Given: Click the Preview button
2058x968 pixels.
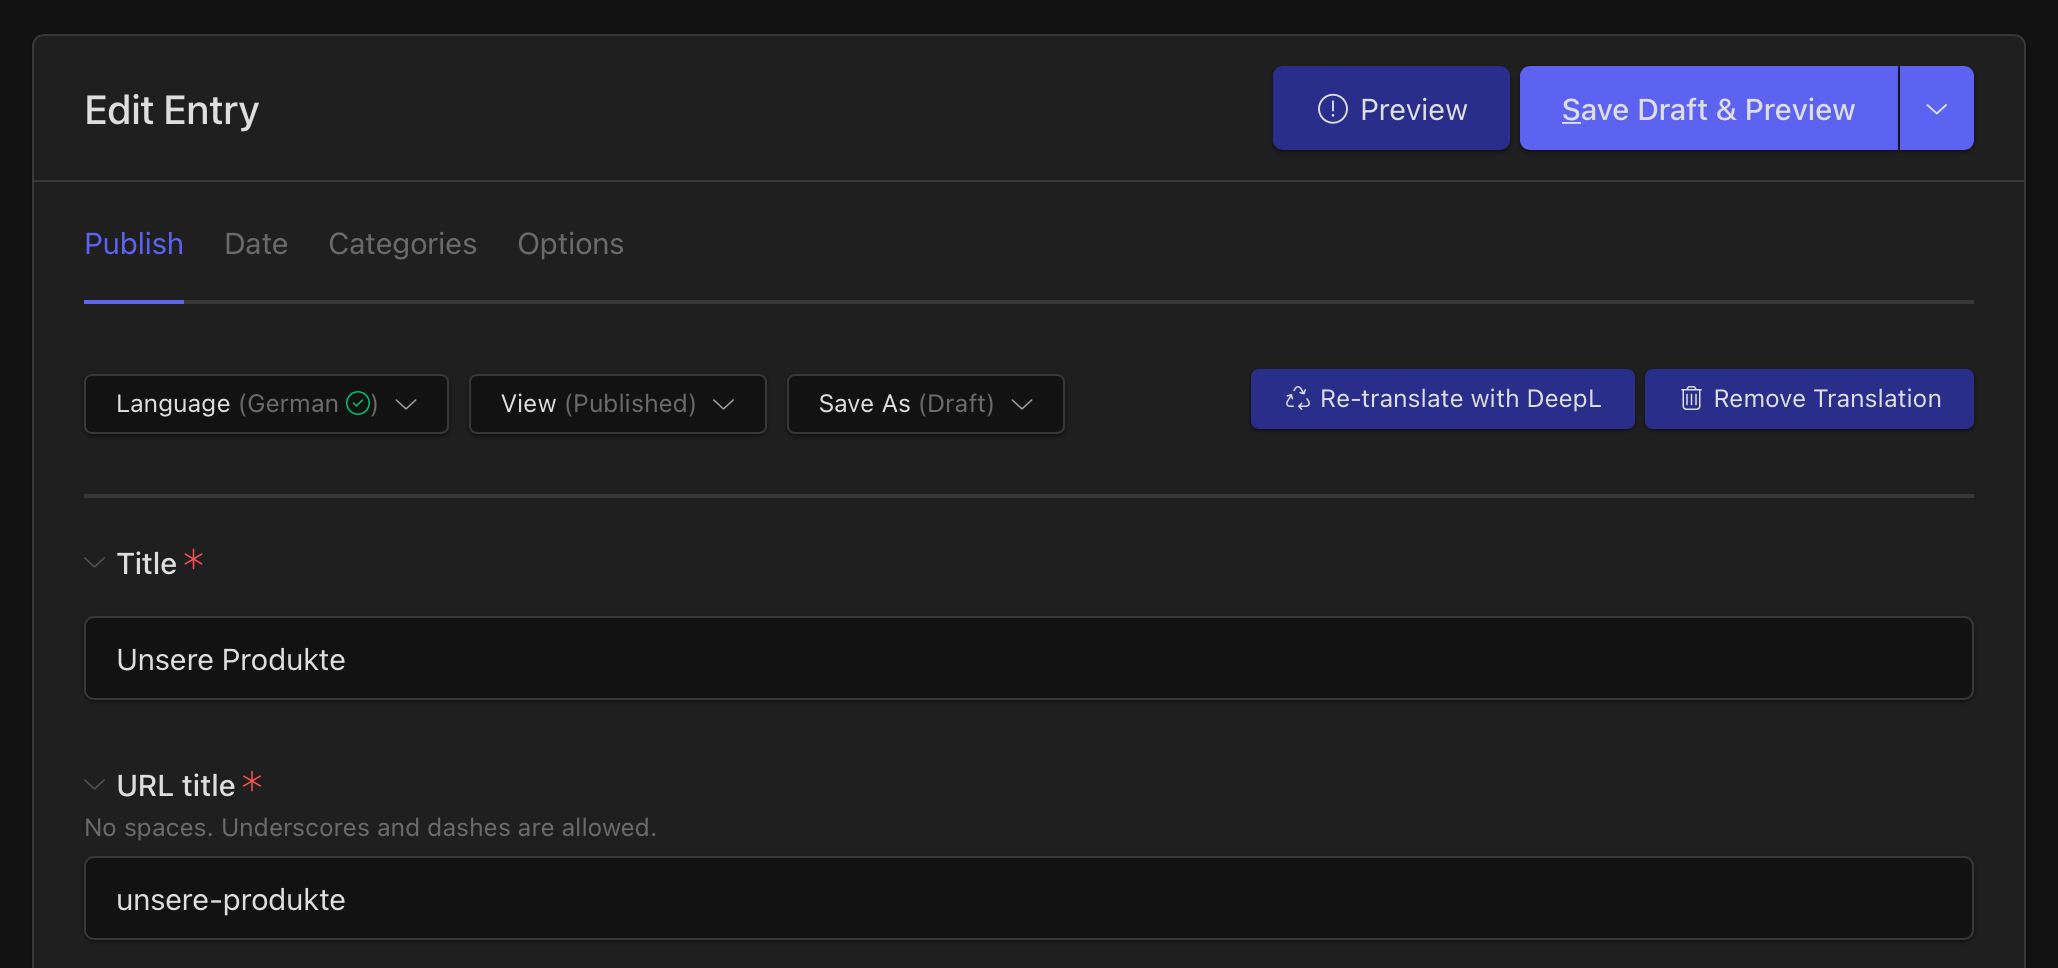Looking at the screenshot, I should pyautogui.click(x=1391, y=108).
